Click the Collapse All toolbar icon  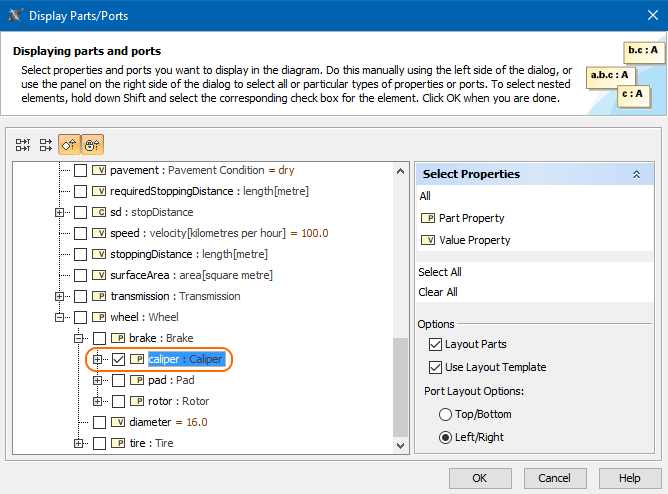tap(46, 145)
